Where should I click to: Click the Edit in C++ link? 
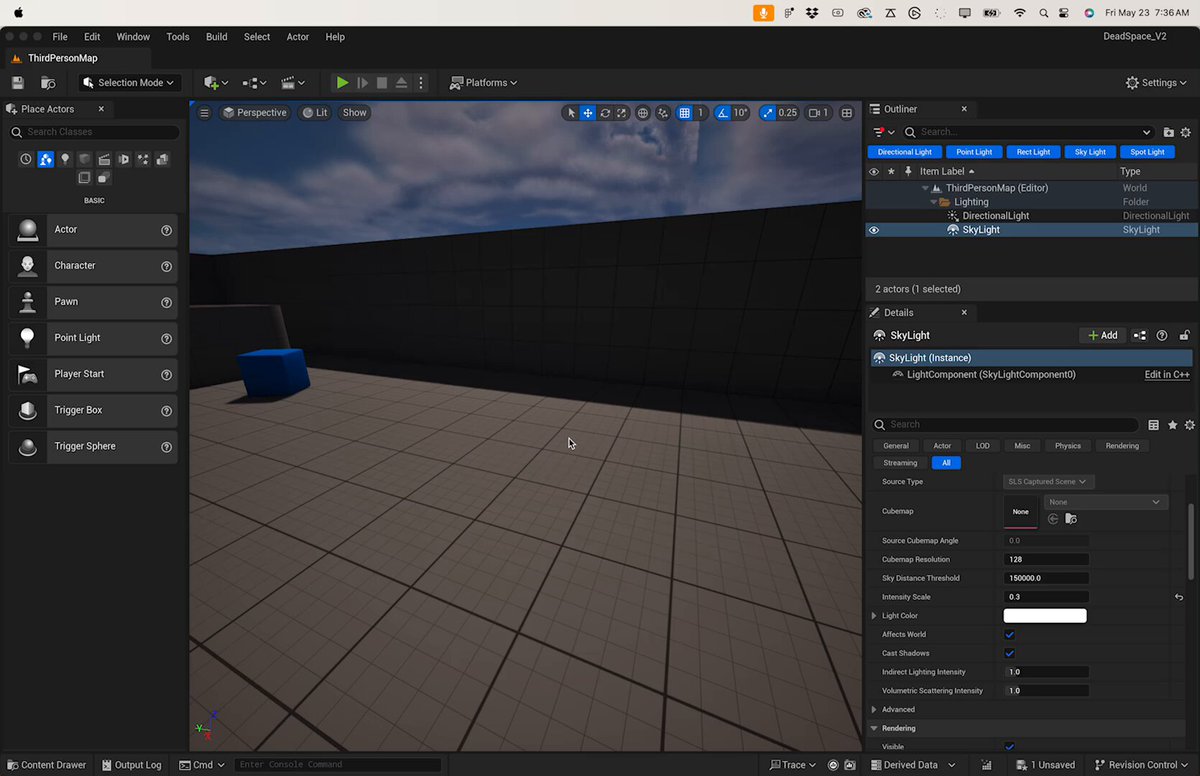(x=1167, y=375)
